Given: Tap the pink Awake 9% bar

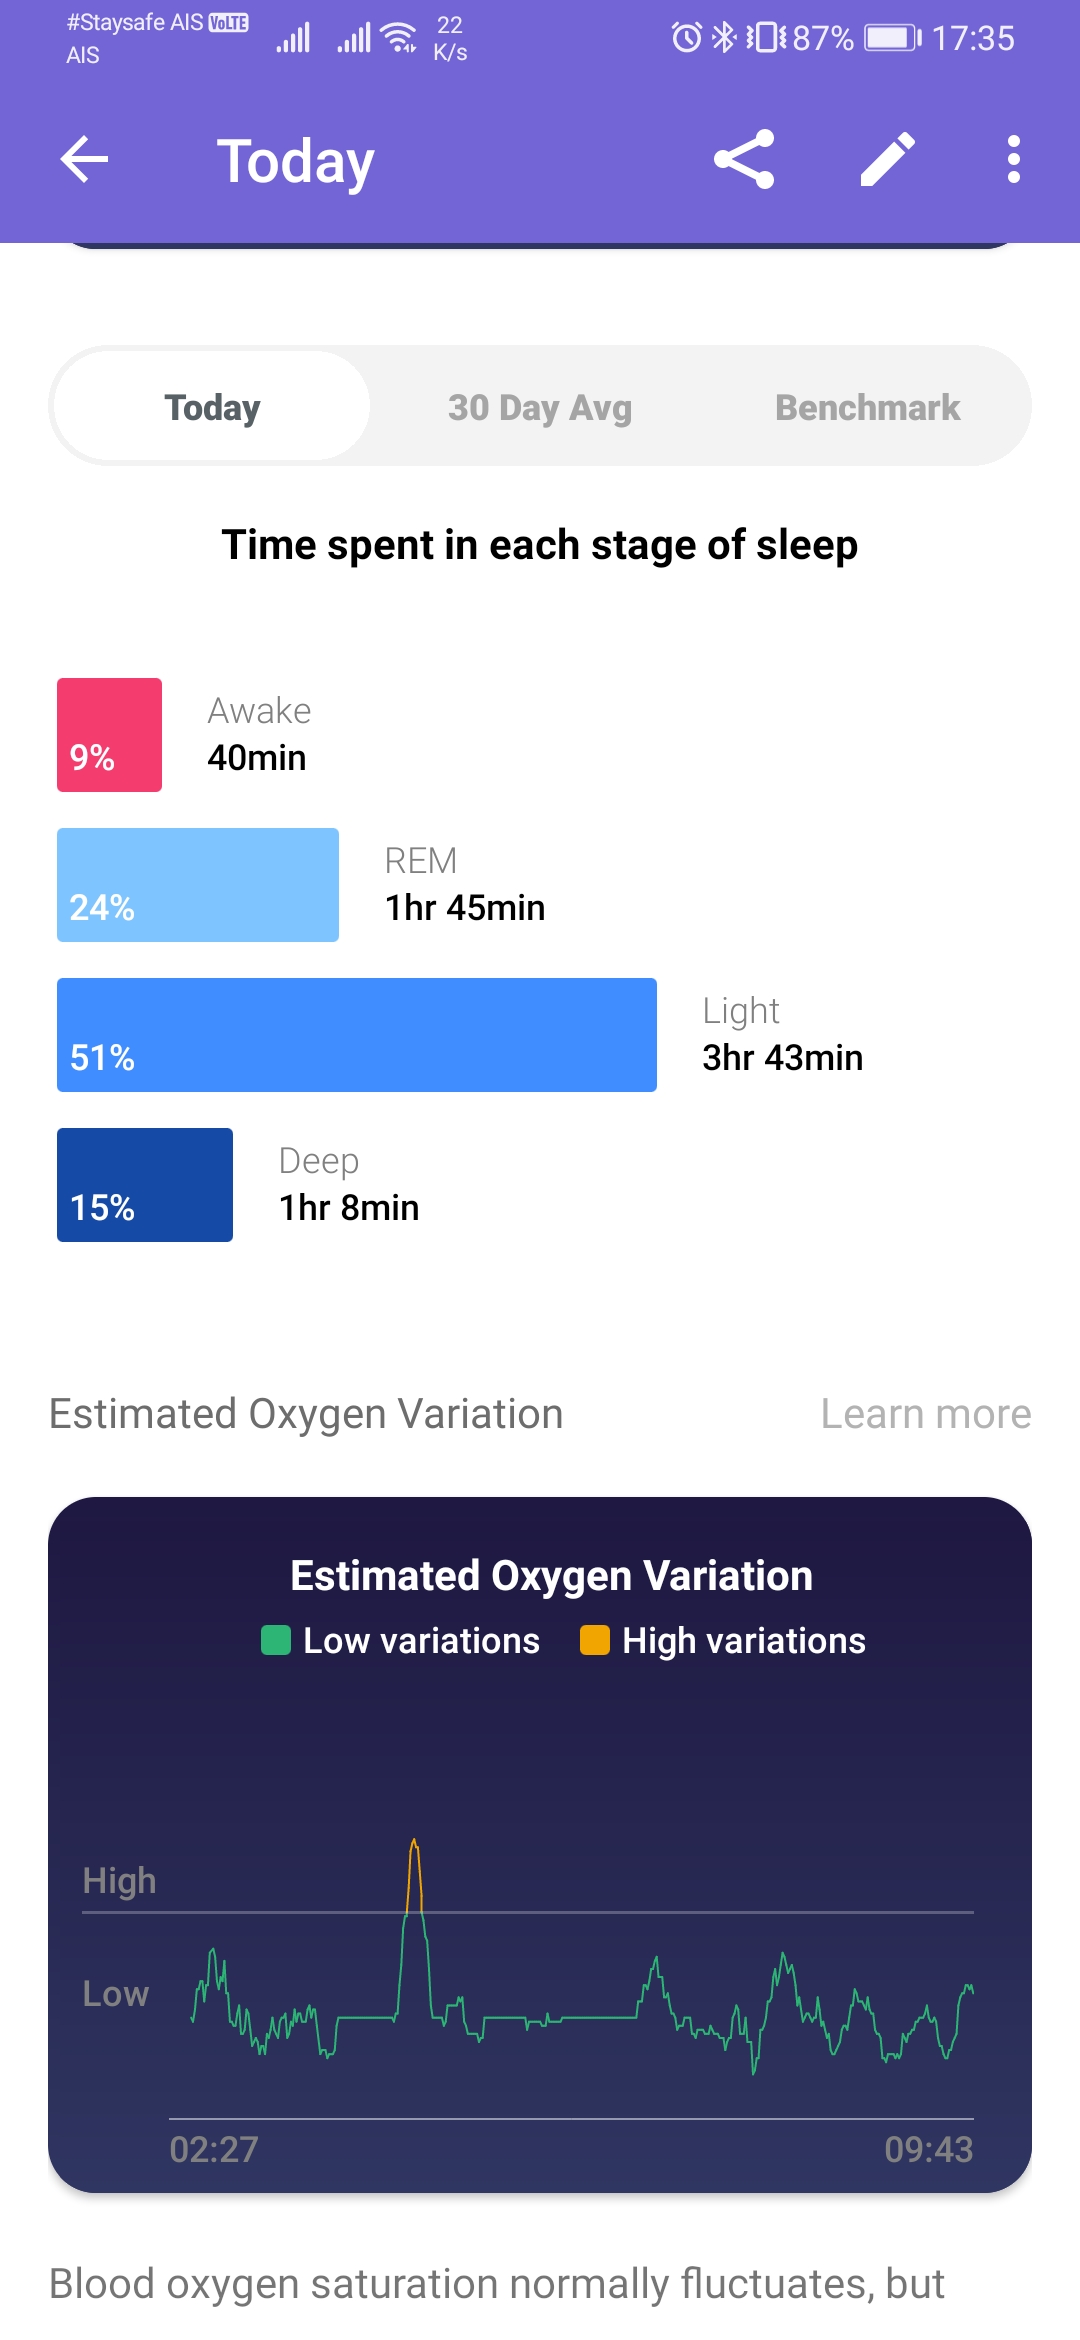Looking at the screenshot, I should pyautogui.click(x=109, y=735).
